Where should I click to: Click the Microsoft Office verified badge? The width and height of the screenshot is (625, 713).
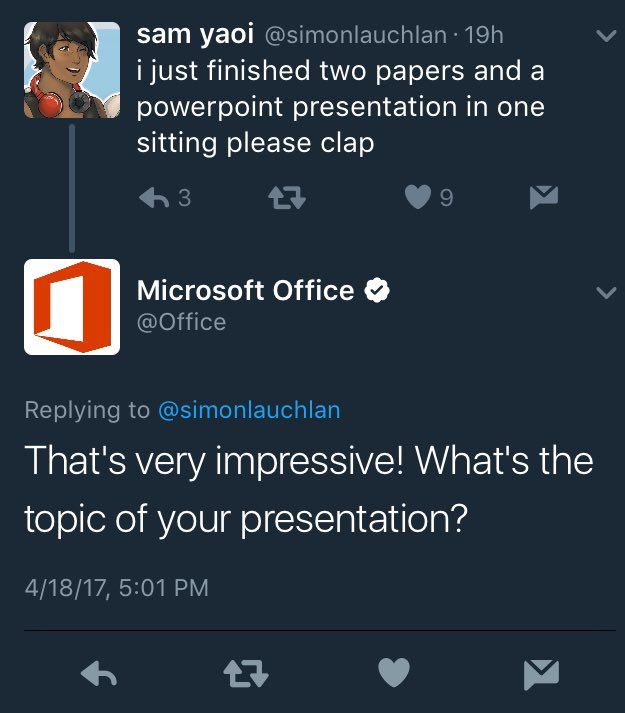coord(377,290)
